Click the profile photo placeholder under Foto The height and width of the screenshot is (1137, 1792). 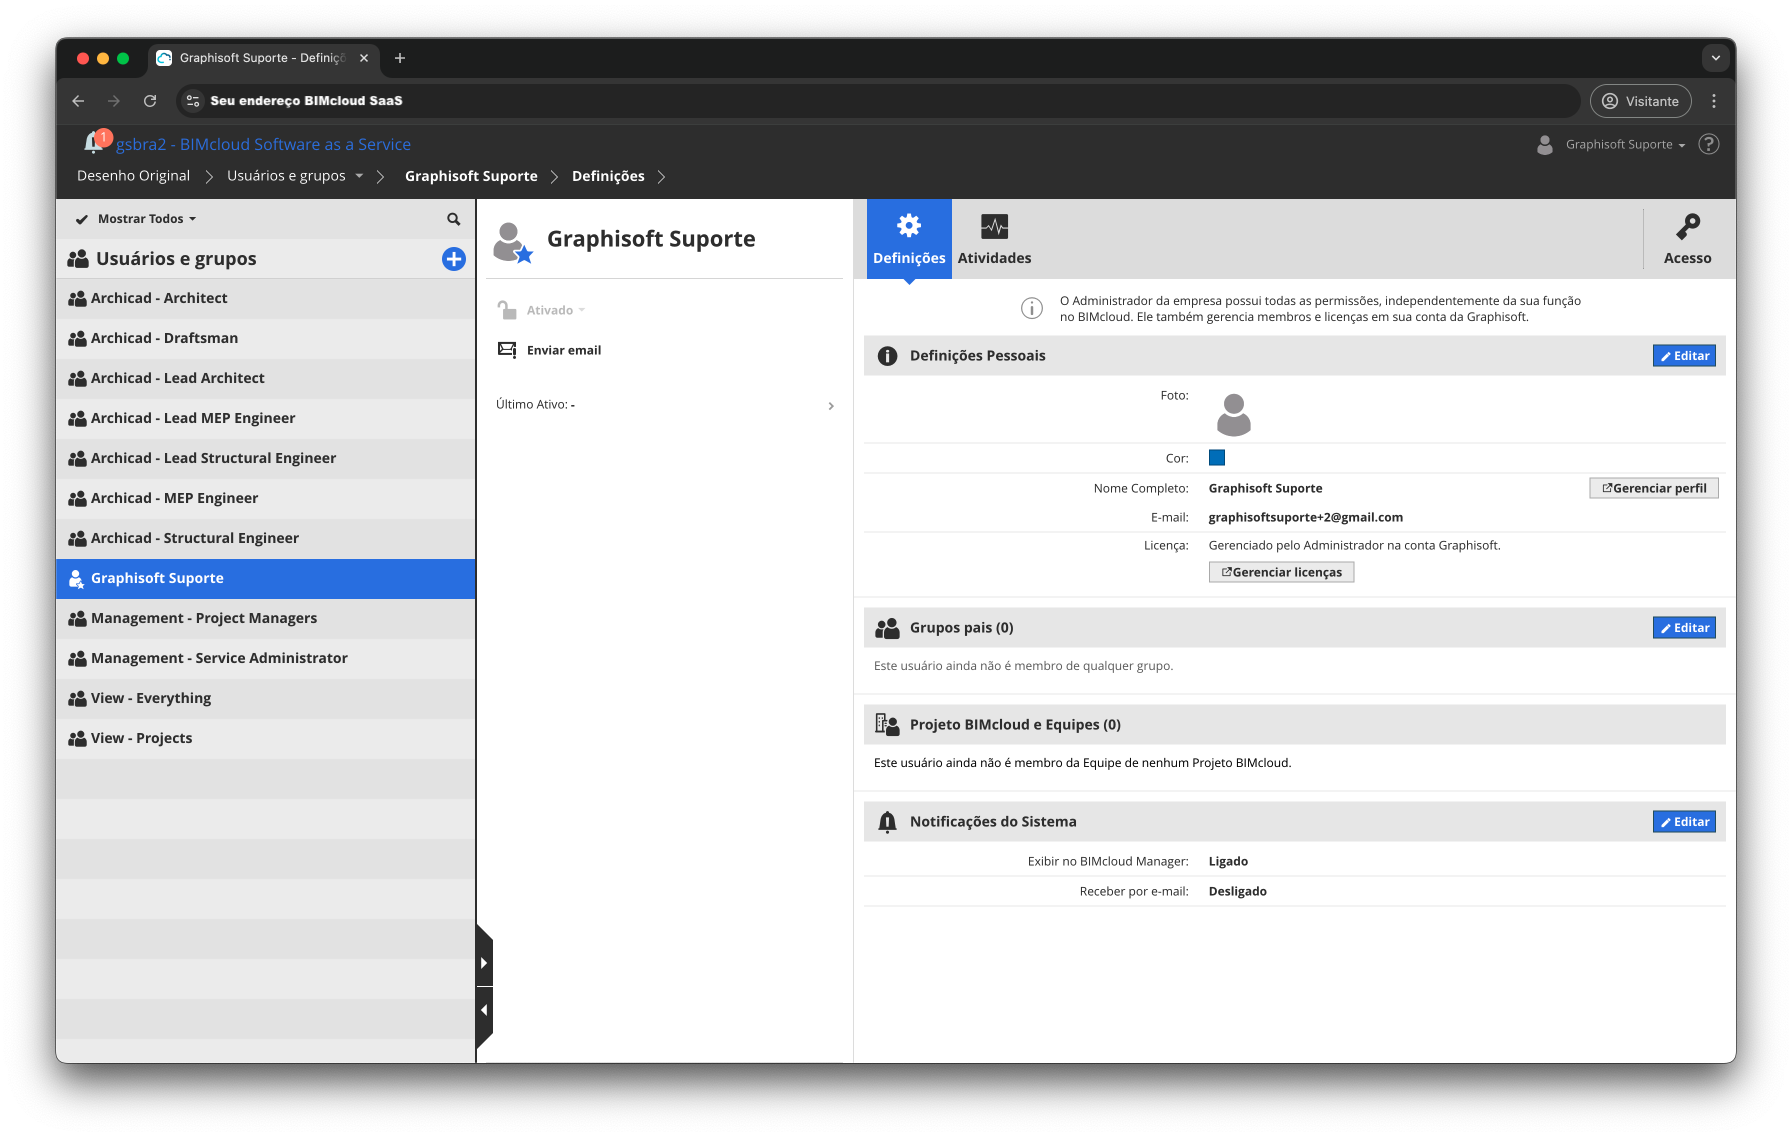(x=1234, y=414)
